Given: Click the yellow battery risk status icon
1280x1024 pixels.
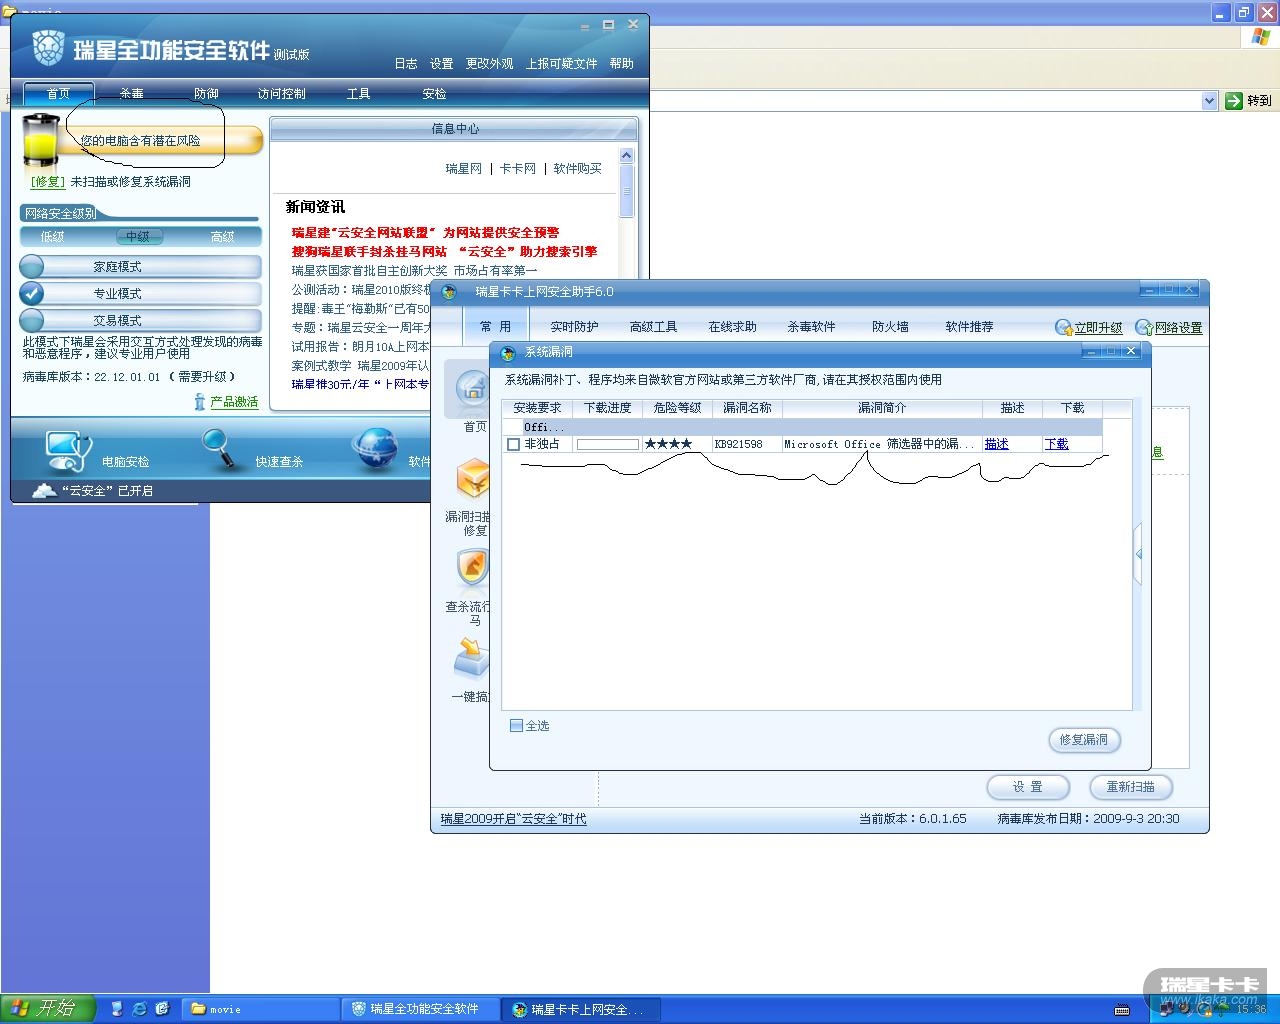Looking at the screenshot, I should [x=41, y=141].
